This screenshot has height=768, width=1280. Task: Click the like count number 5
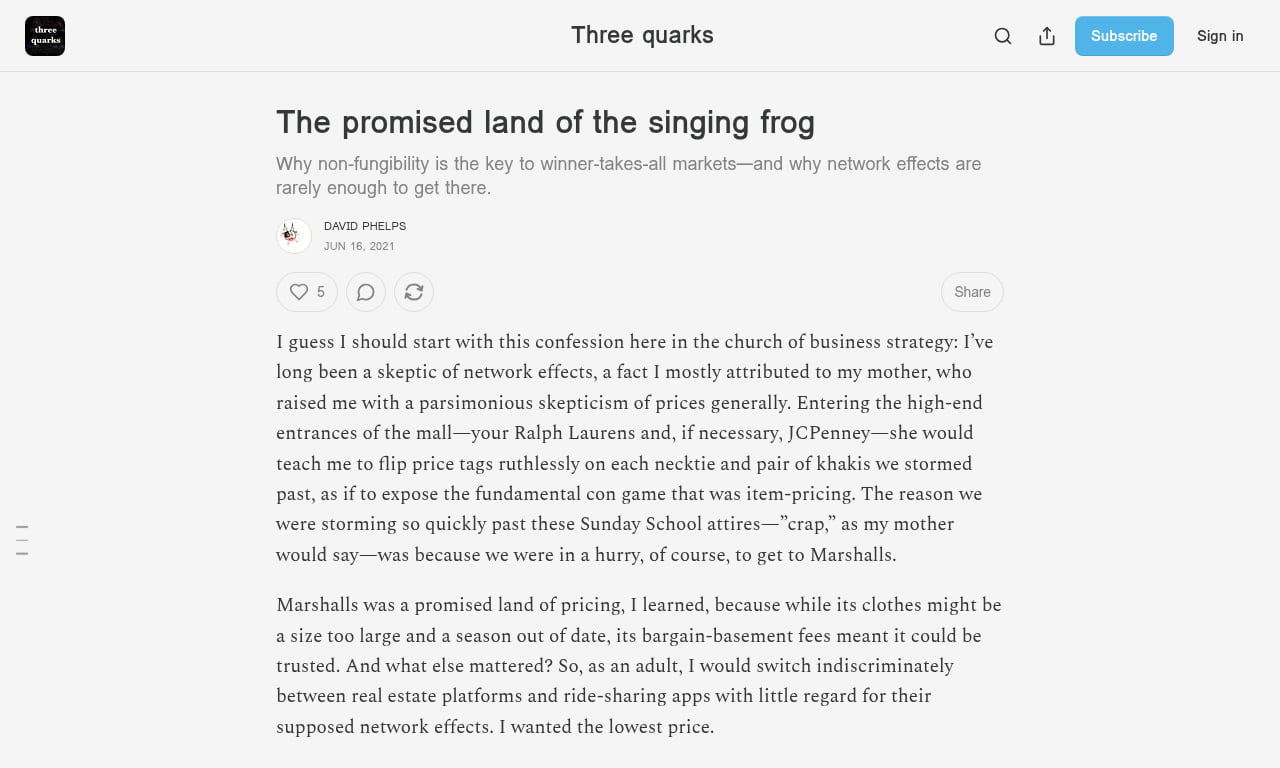(x=321, y=292)
